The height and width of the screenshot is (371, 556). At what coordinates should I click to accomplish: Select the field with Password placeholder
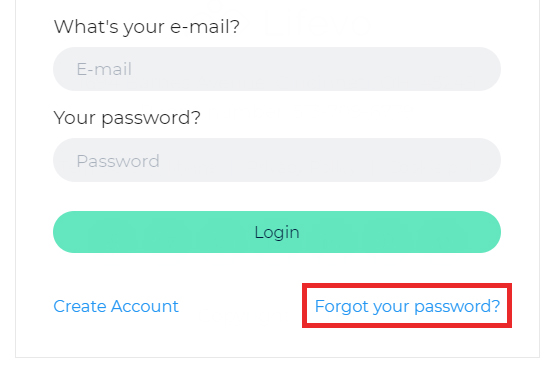[277, 160]
